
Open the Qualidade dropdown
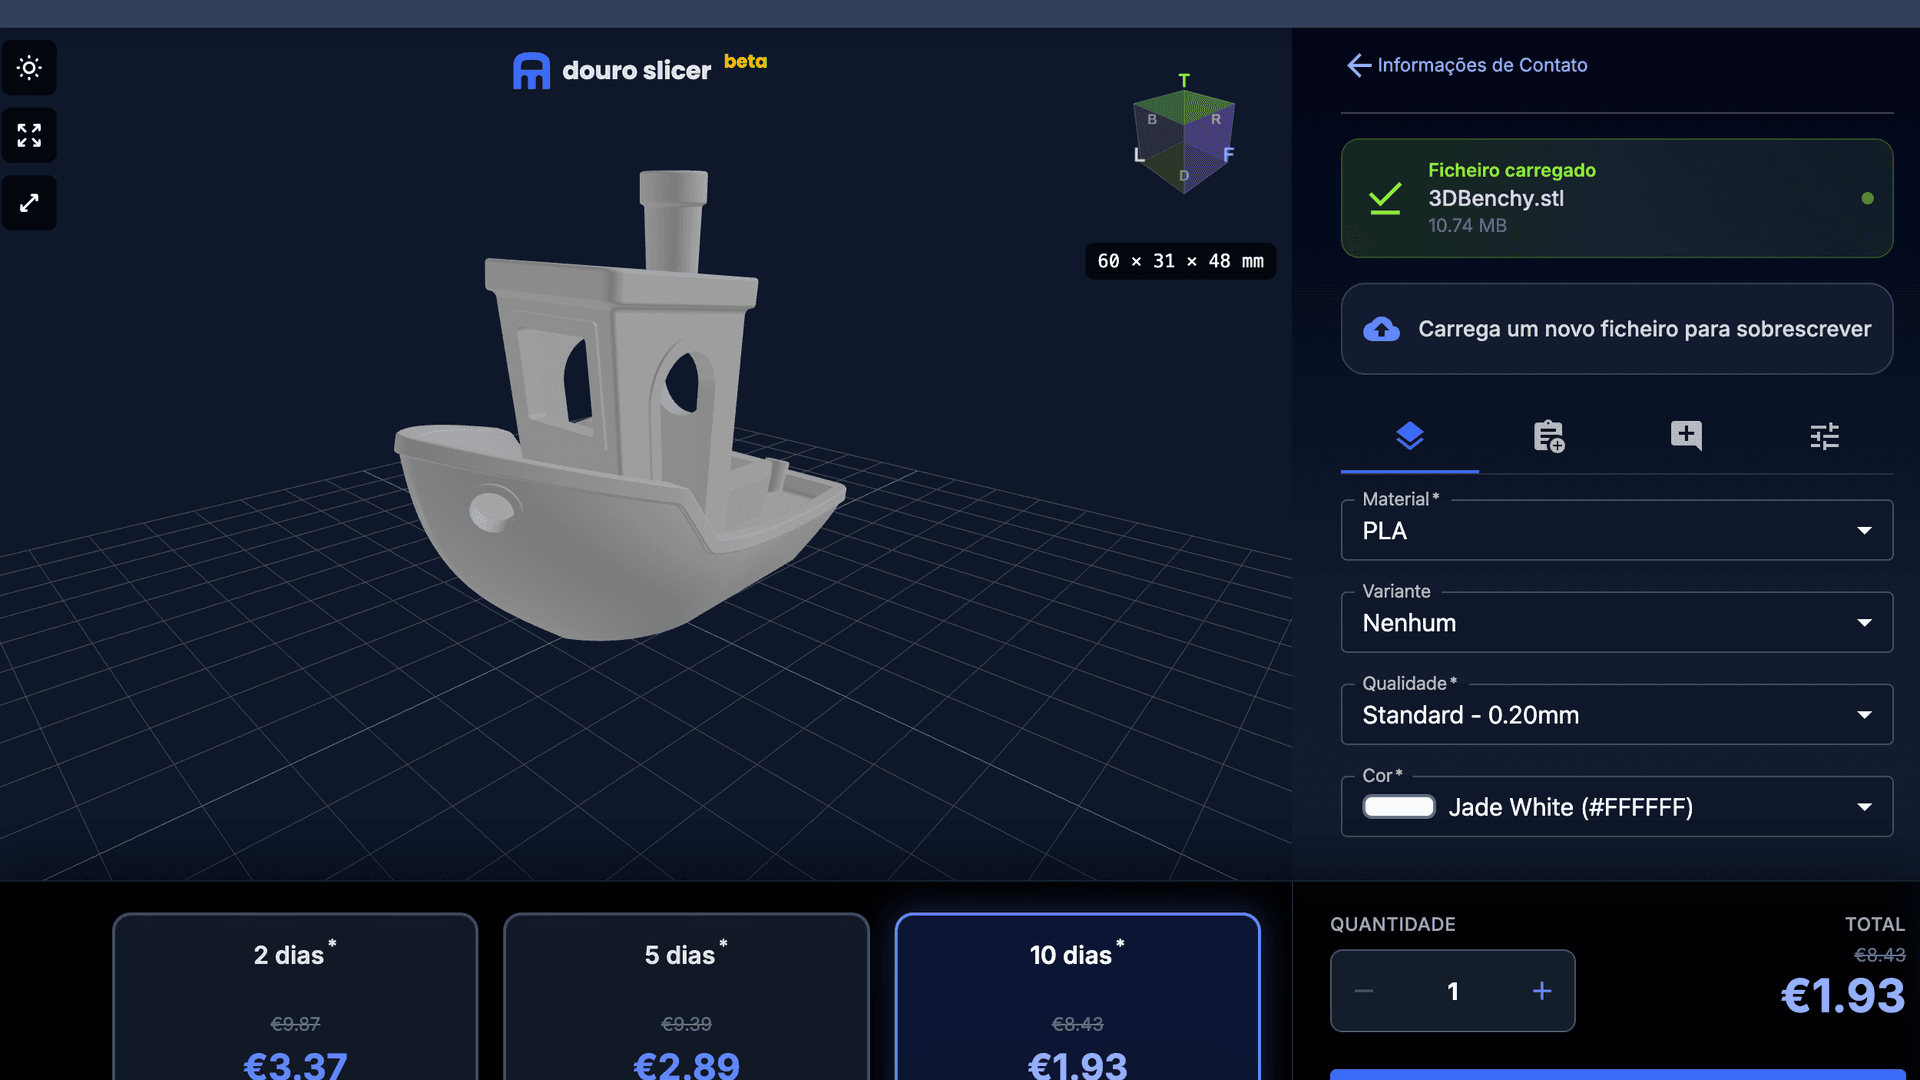(x=1616, y=715)
